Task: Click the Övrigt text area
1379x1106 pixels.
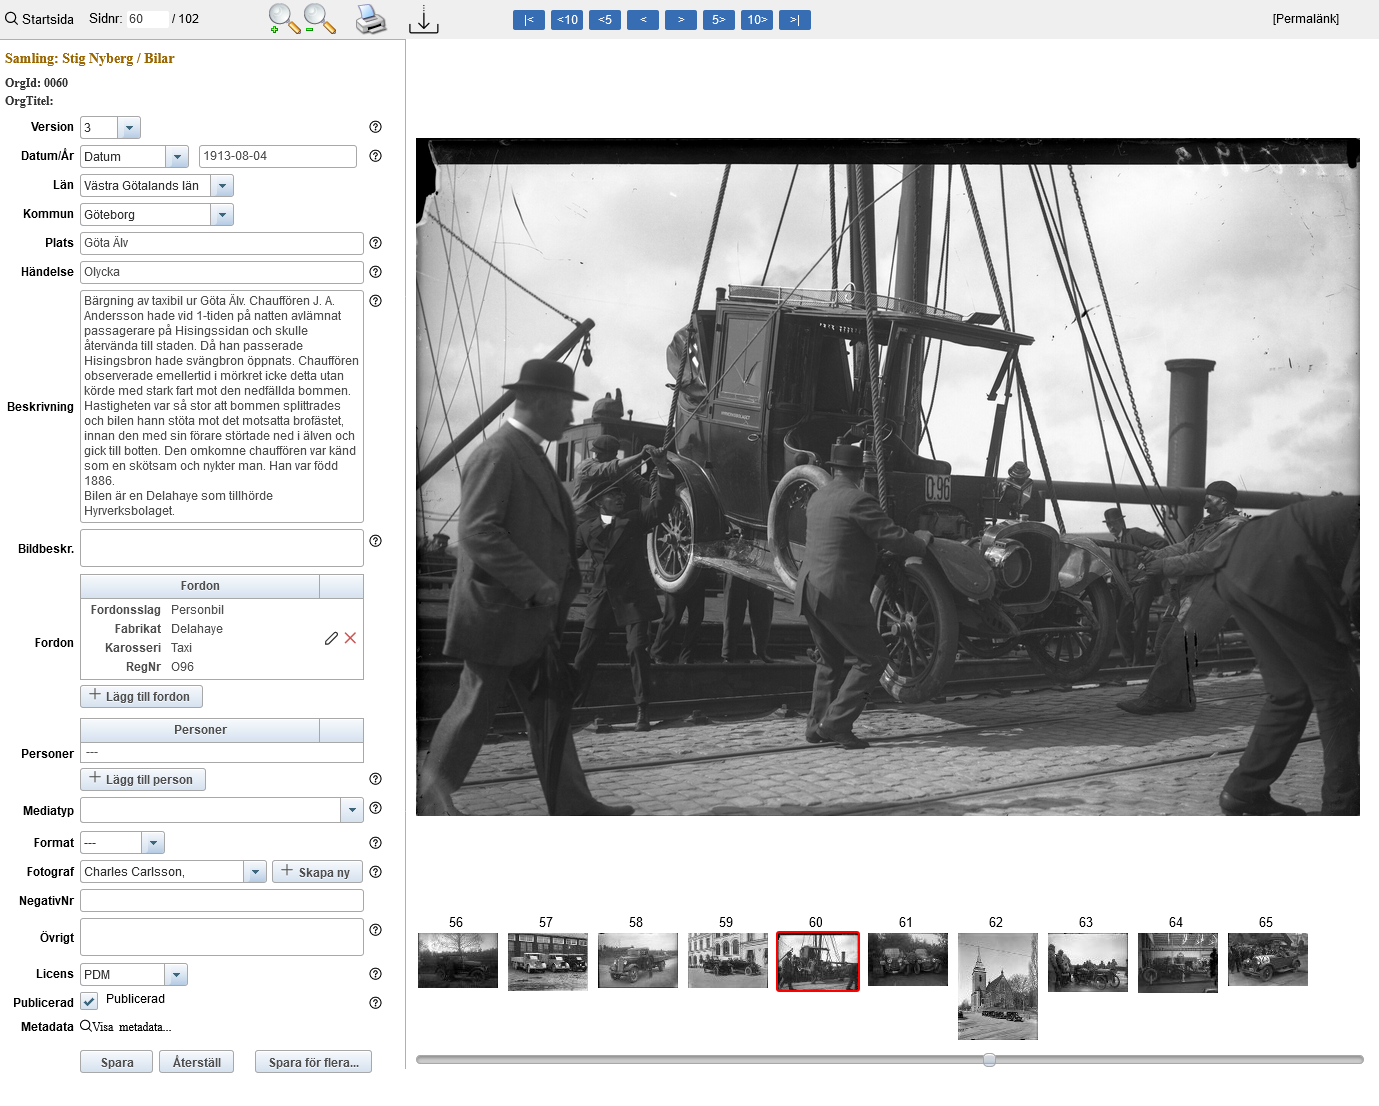Action: (222, 937)
